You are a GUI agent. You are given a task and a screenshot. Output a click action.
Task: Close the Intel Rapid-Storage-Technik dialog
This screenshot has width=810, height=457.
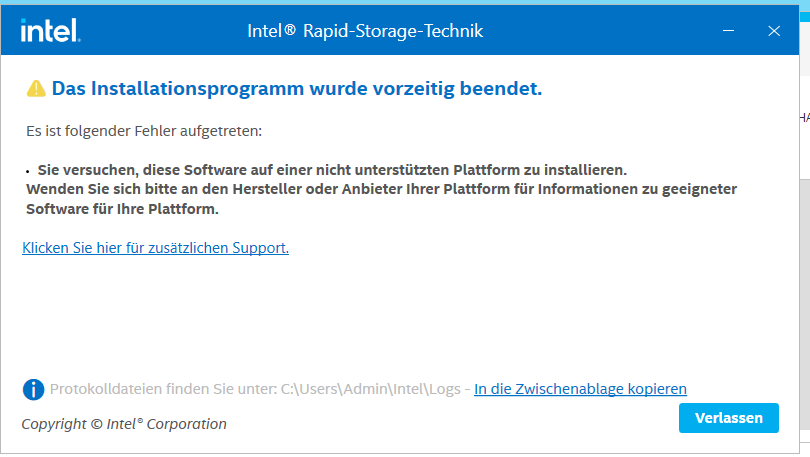tap(773, 31)
